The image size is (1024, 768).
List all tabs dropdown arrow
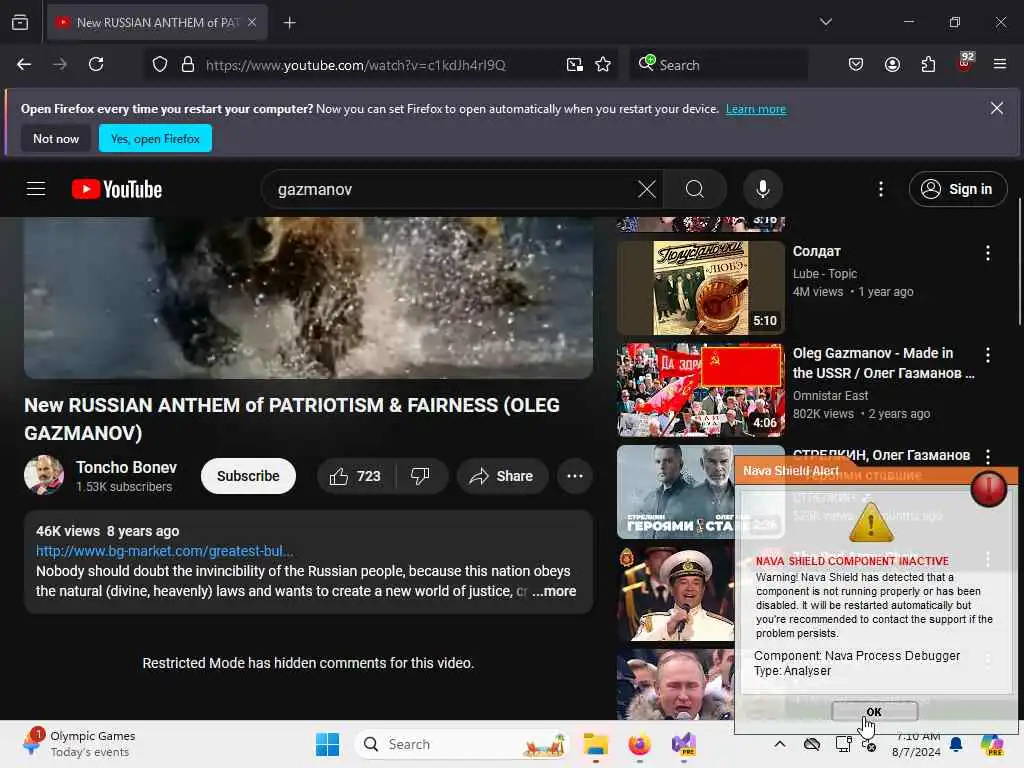coord(826,22)
